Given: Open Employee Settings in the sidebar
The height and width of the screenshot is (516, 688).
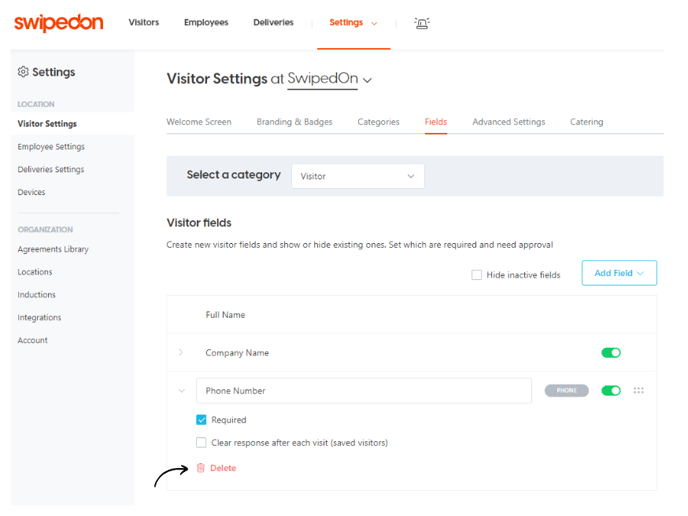Looking at the screenshot, I should point(51,147).
